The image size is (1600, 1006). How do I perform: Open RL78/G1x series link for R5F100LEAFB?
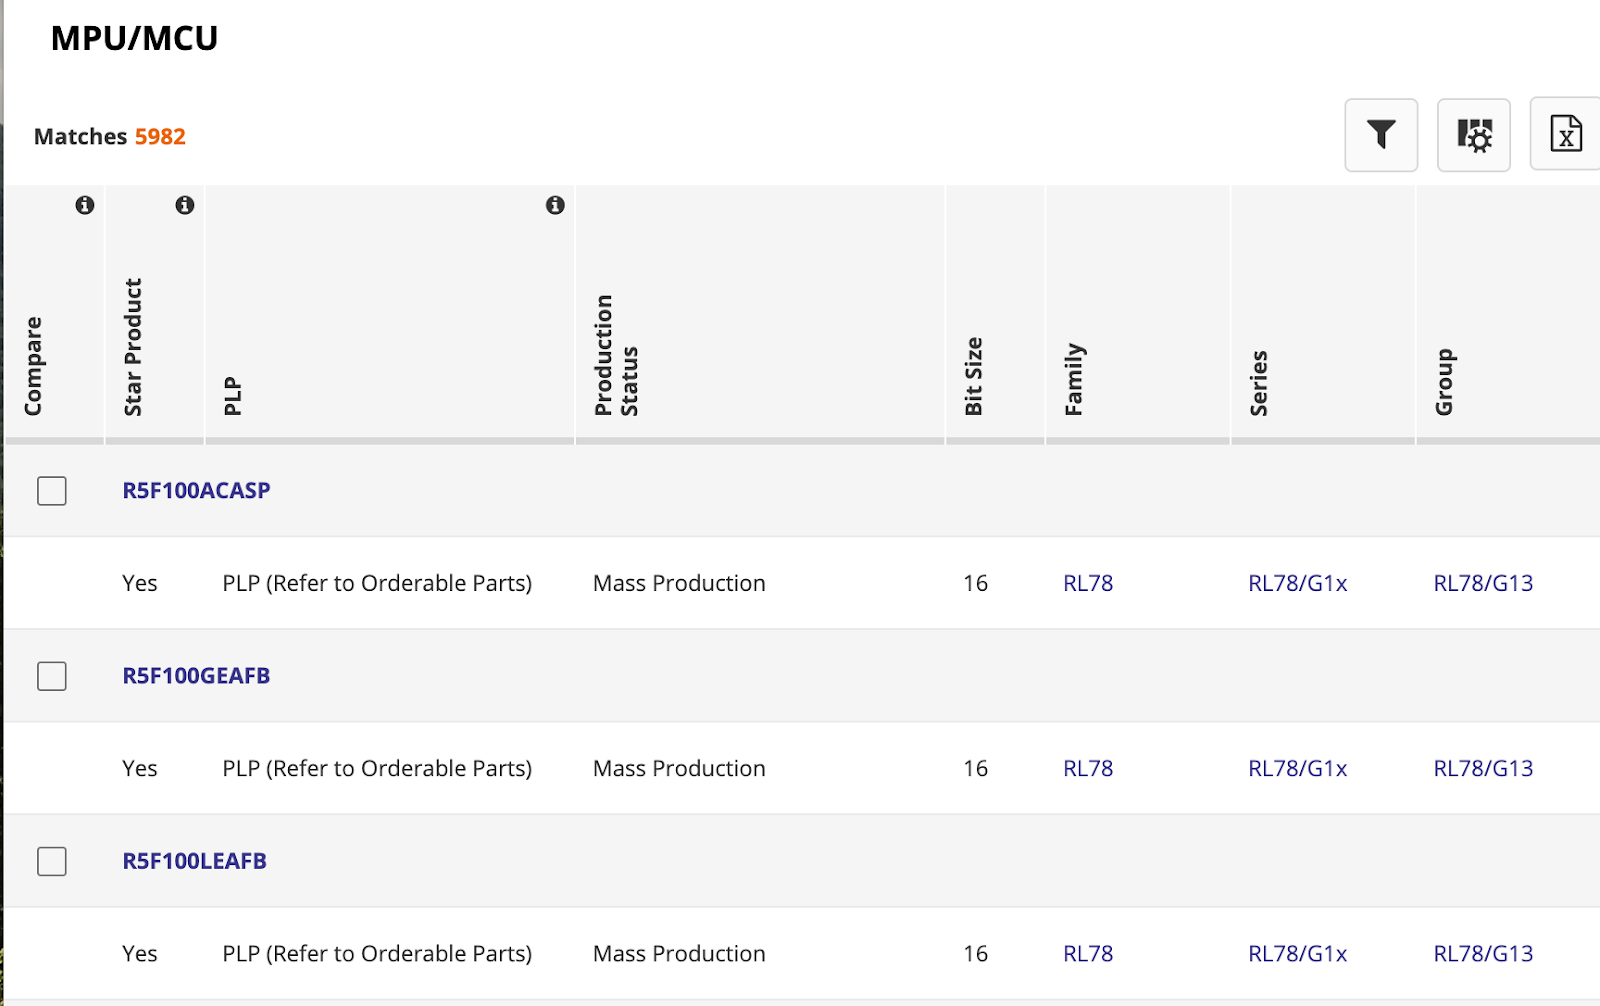[x=1298, y=954]
